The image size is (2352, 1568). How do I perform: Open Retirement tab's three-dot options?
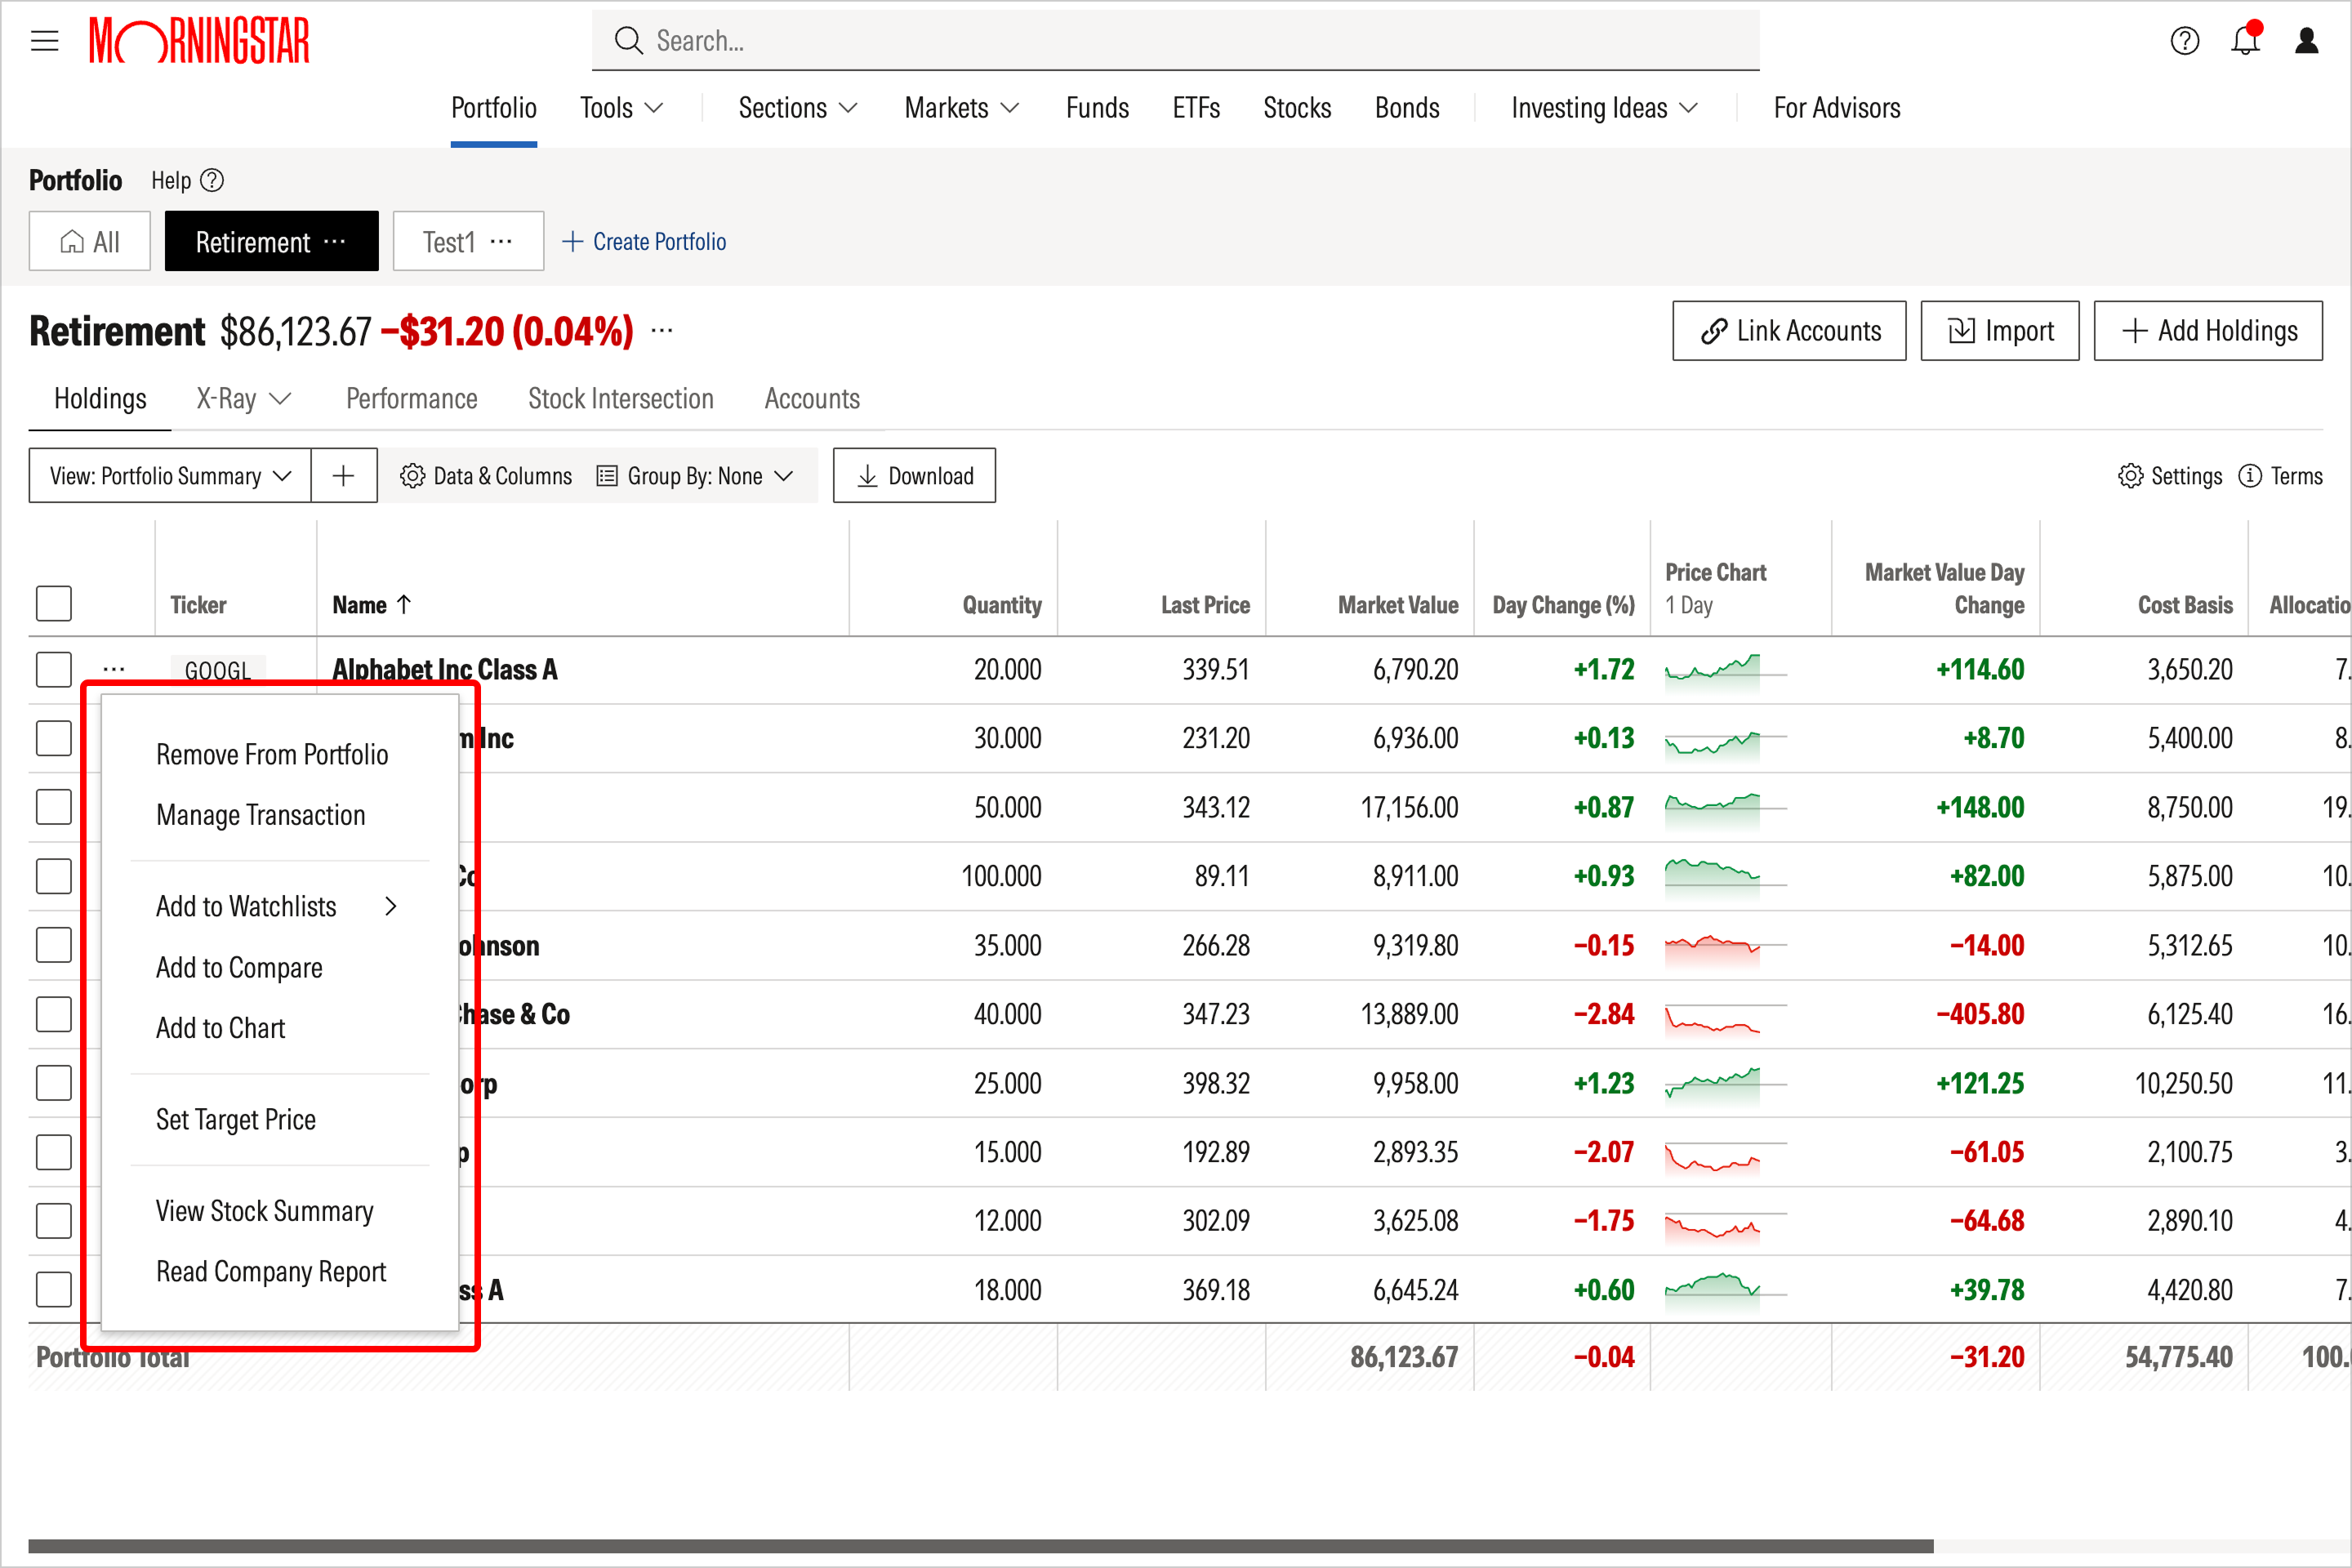335,242
